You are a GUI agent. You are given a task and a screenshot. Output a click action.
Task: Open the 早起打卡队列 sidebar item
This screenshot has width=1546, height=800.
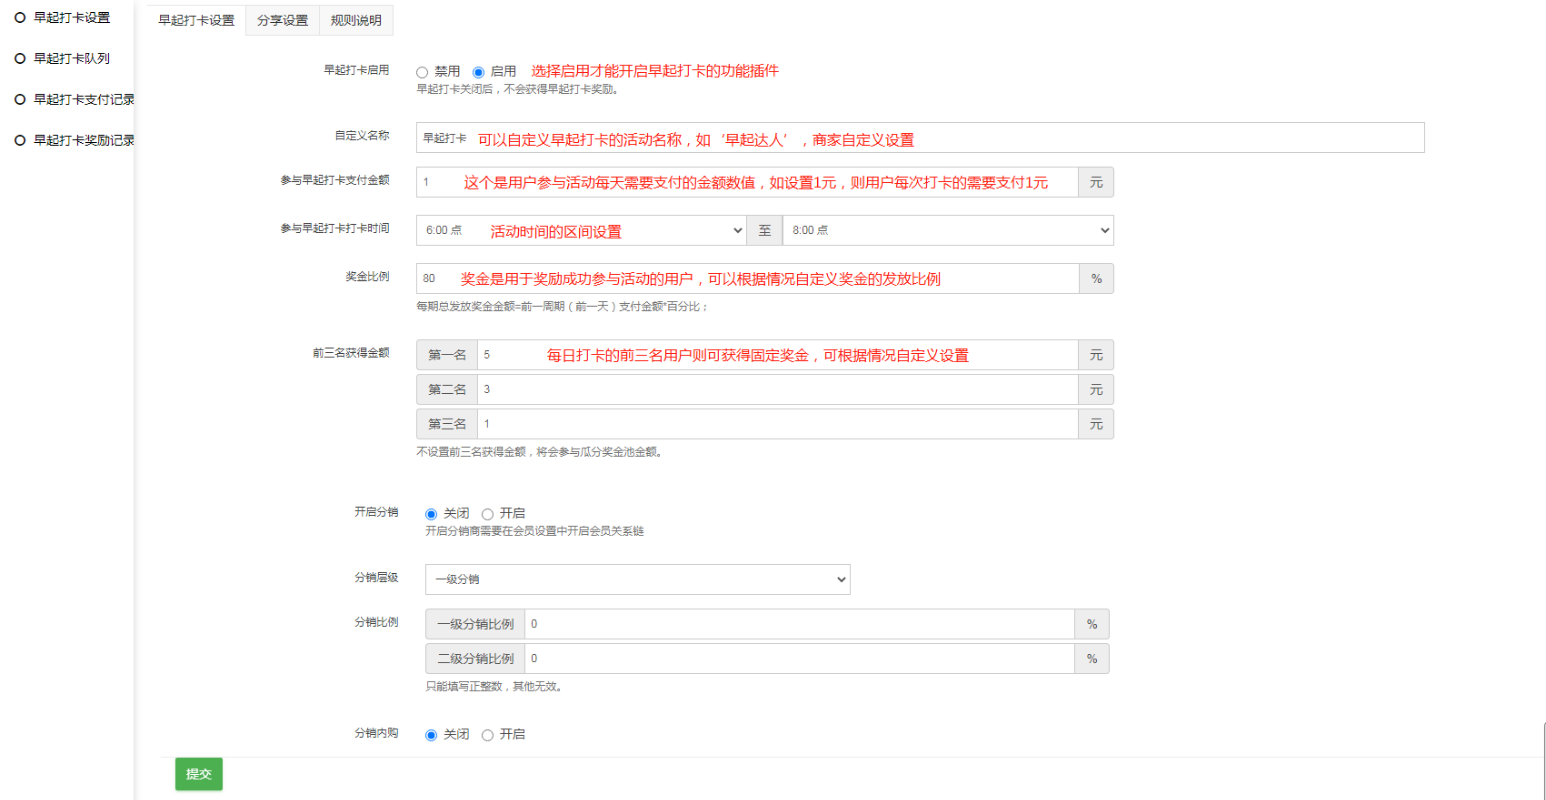(x=71, y=59)
